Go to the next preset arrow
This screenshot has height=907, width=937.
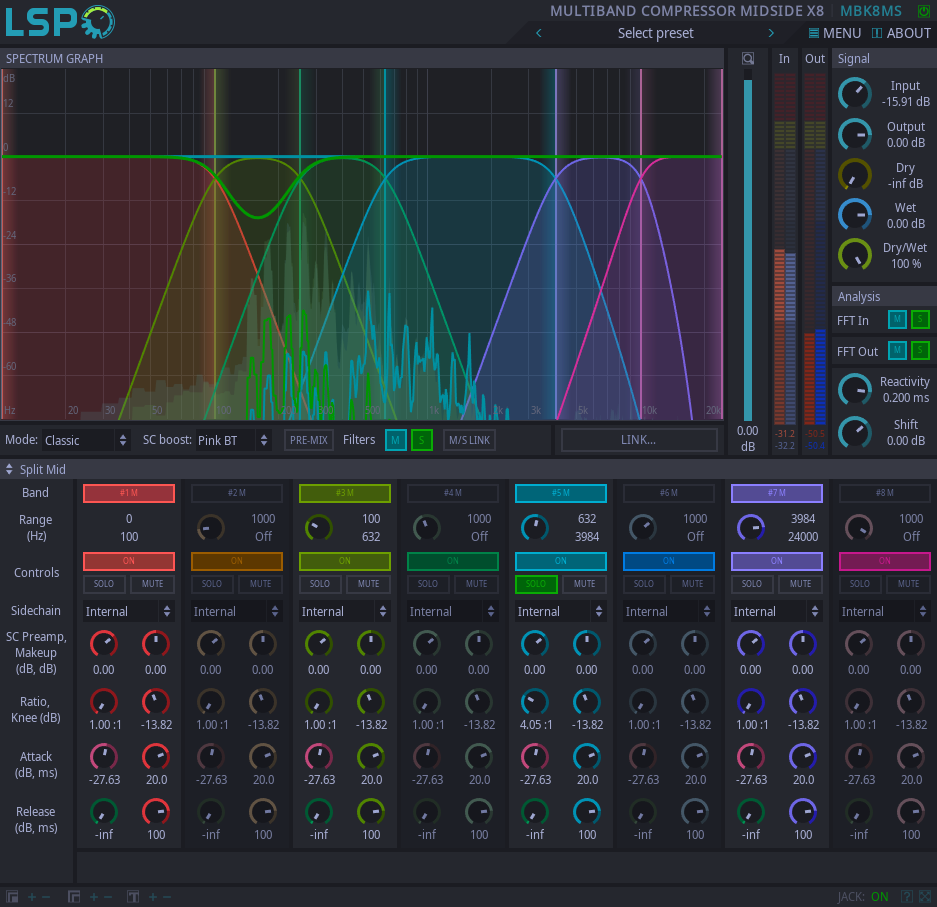click(x=771, y=33)
